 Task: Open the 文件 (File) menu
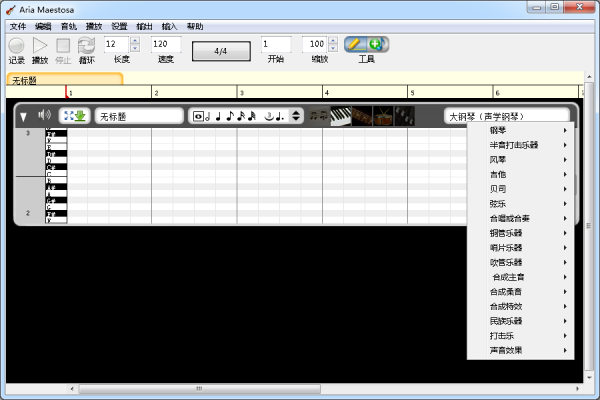coord(17,26)
